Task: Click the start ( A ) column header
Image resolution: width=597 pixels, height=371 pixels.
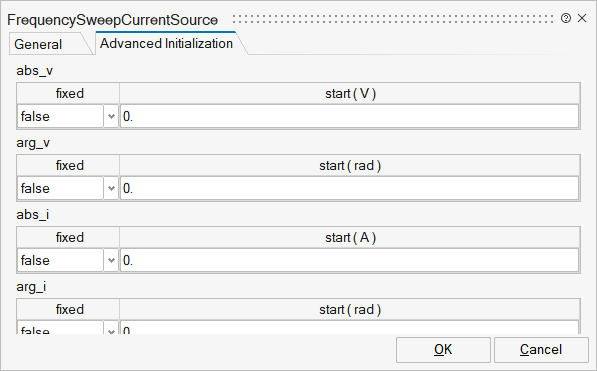Action: pos(350,237)
